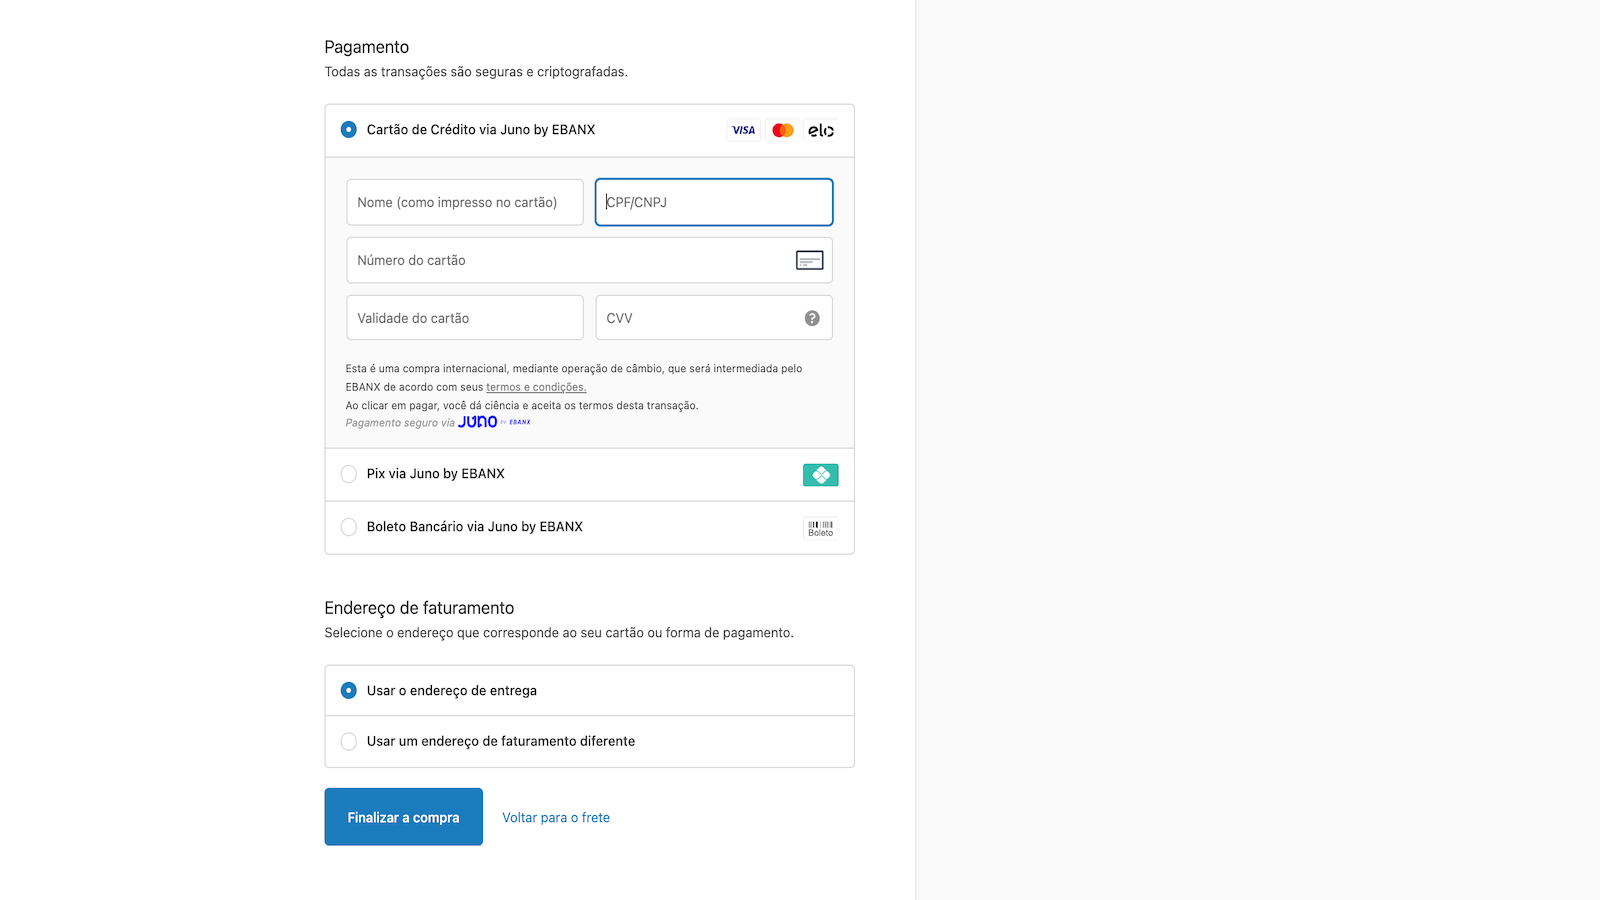Open the CVV help question mark
Screen dimensions: 1600x900
(x=812, y=318)
